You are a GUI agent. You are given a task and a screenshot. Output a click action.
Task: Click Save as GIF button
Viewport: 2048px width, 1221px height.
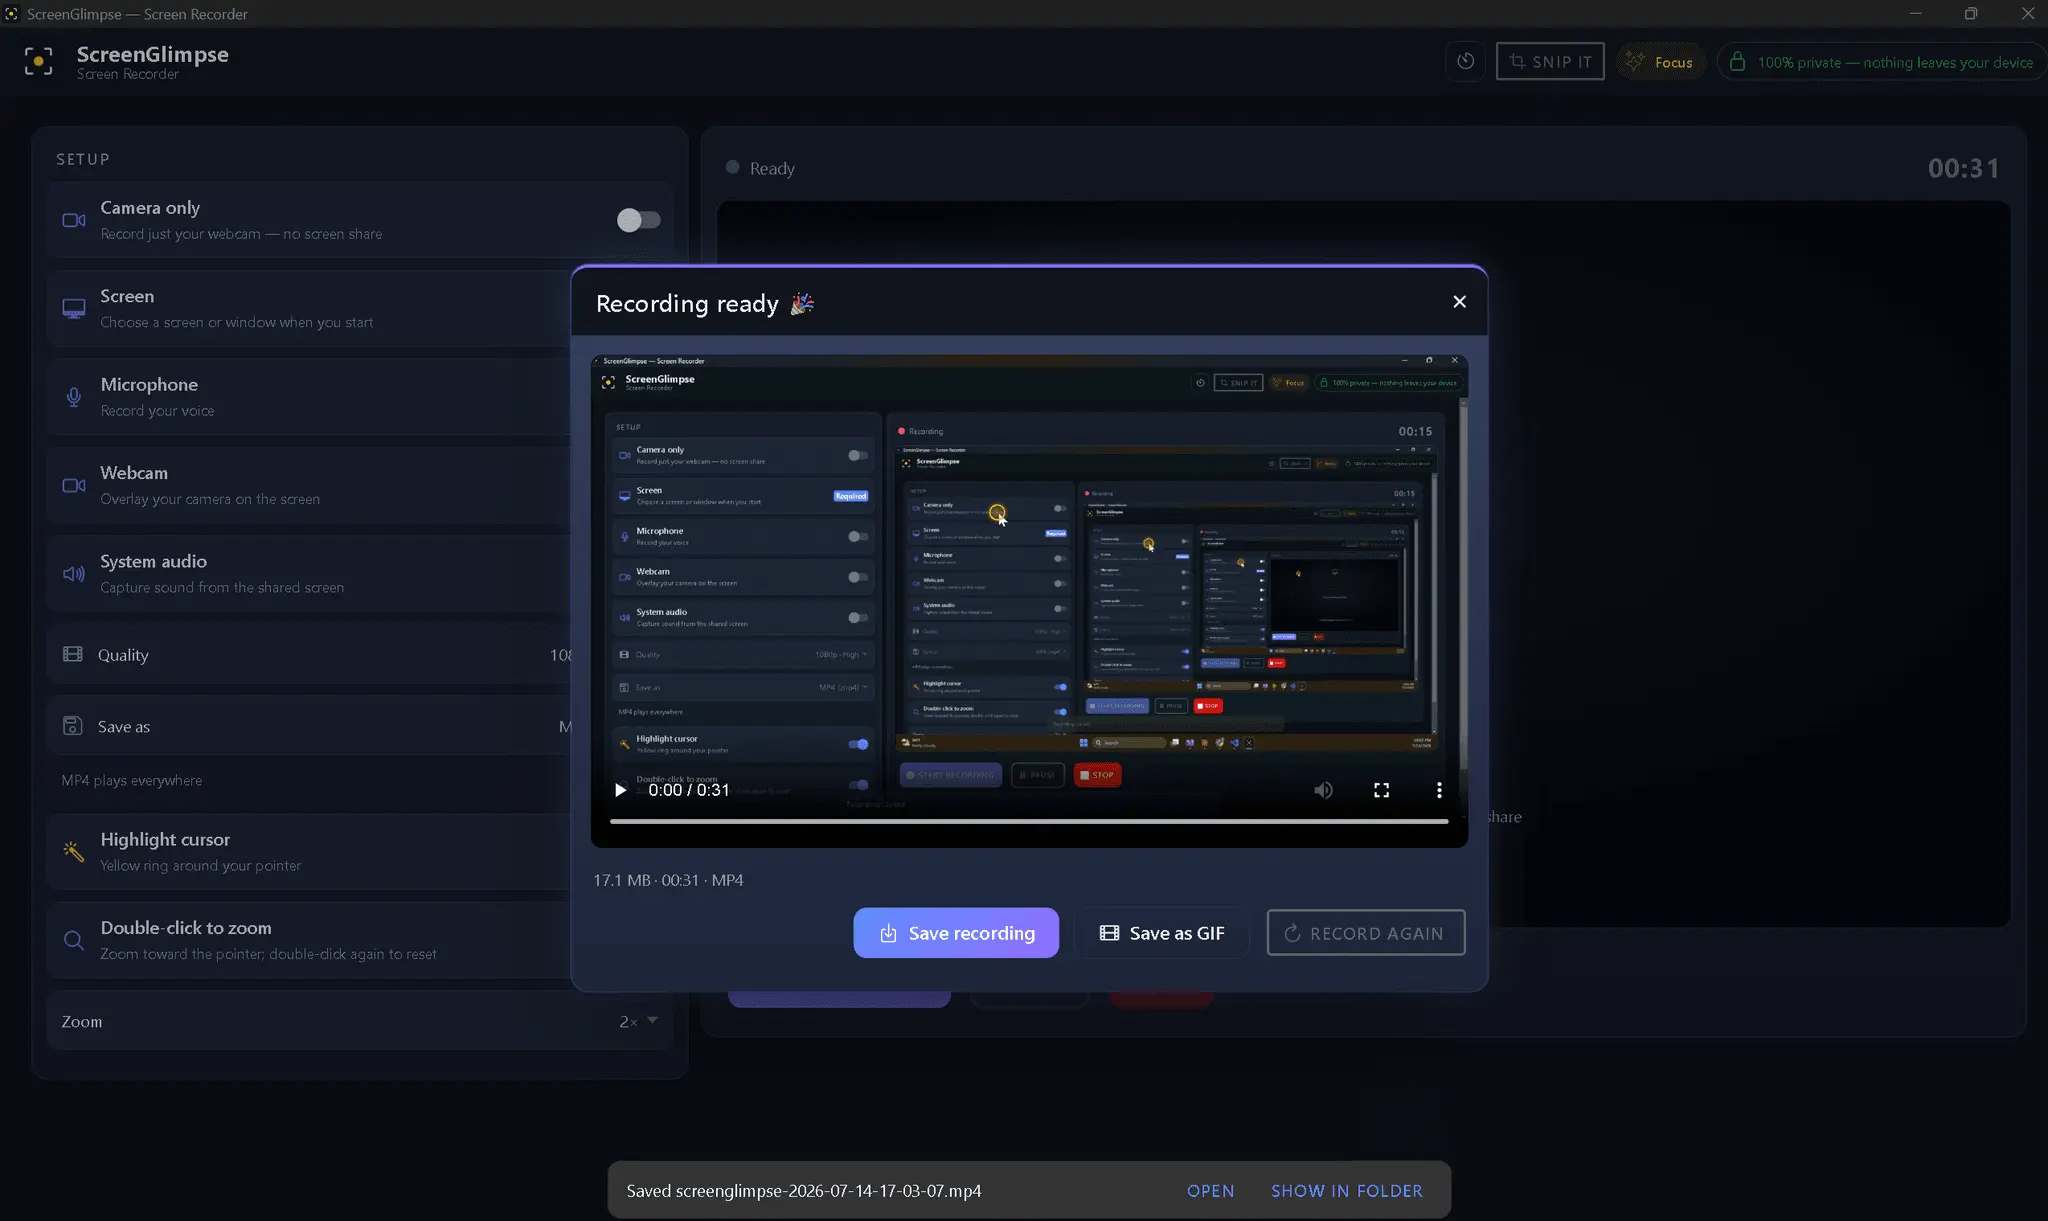coord(1162,933)
